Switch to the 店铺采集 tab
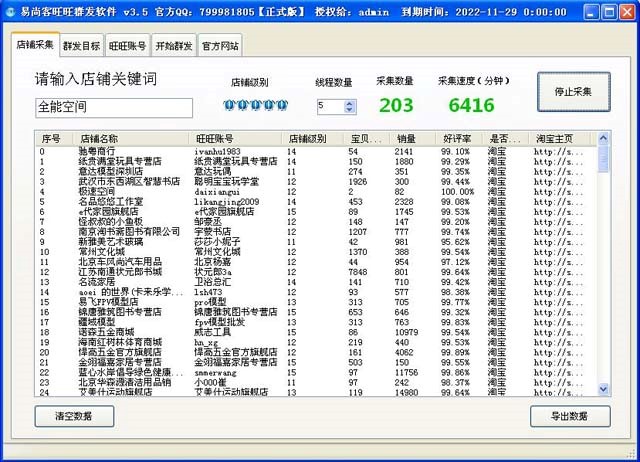Image resolution: width=640 pixels, height=462 pixels. [x=35, y=44]
